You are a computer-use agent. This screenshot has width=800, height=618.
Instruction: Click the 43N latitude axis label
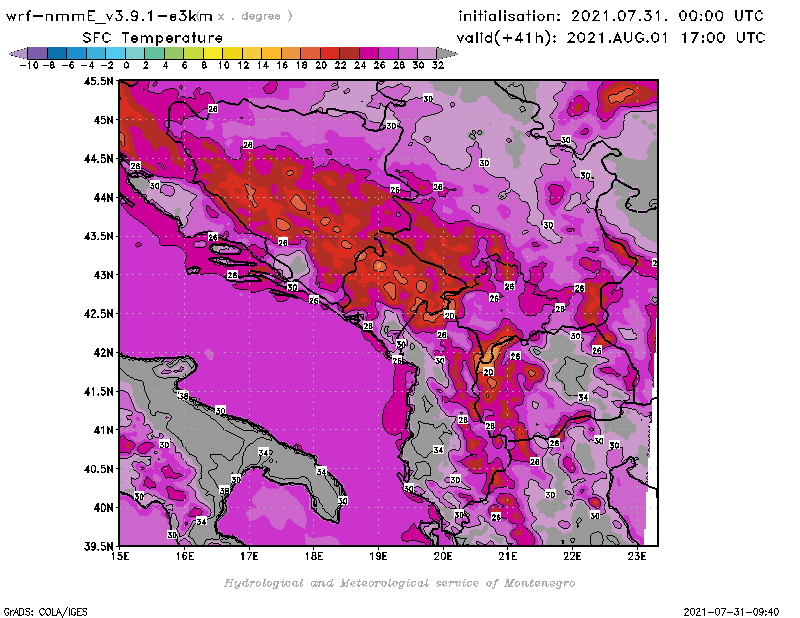(x=103, y=275)
